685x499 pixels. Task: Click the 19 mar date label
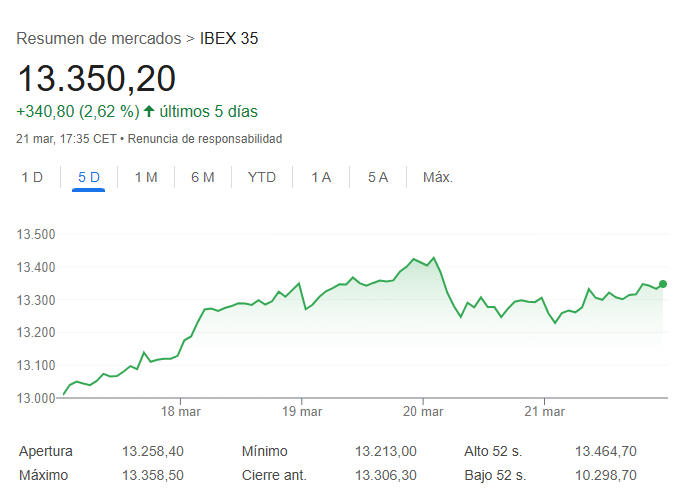[302, 411]
